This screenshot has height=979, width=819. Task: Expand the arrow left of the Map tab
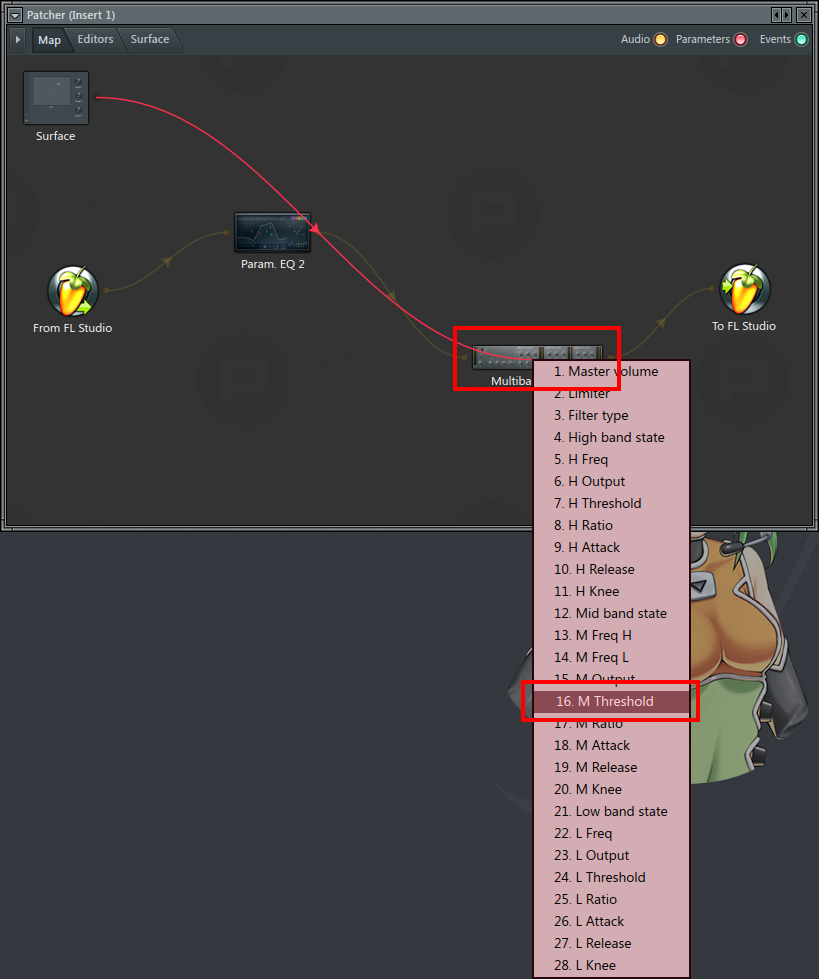pyautogui.click(x=18, y=39)
